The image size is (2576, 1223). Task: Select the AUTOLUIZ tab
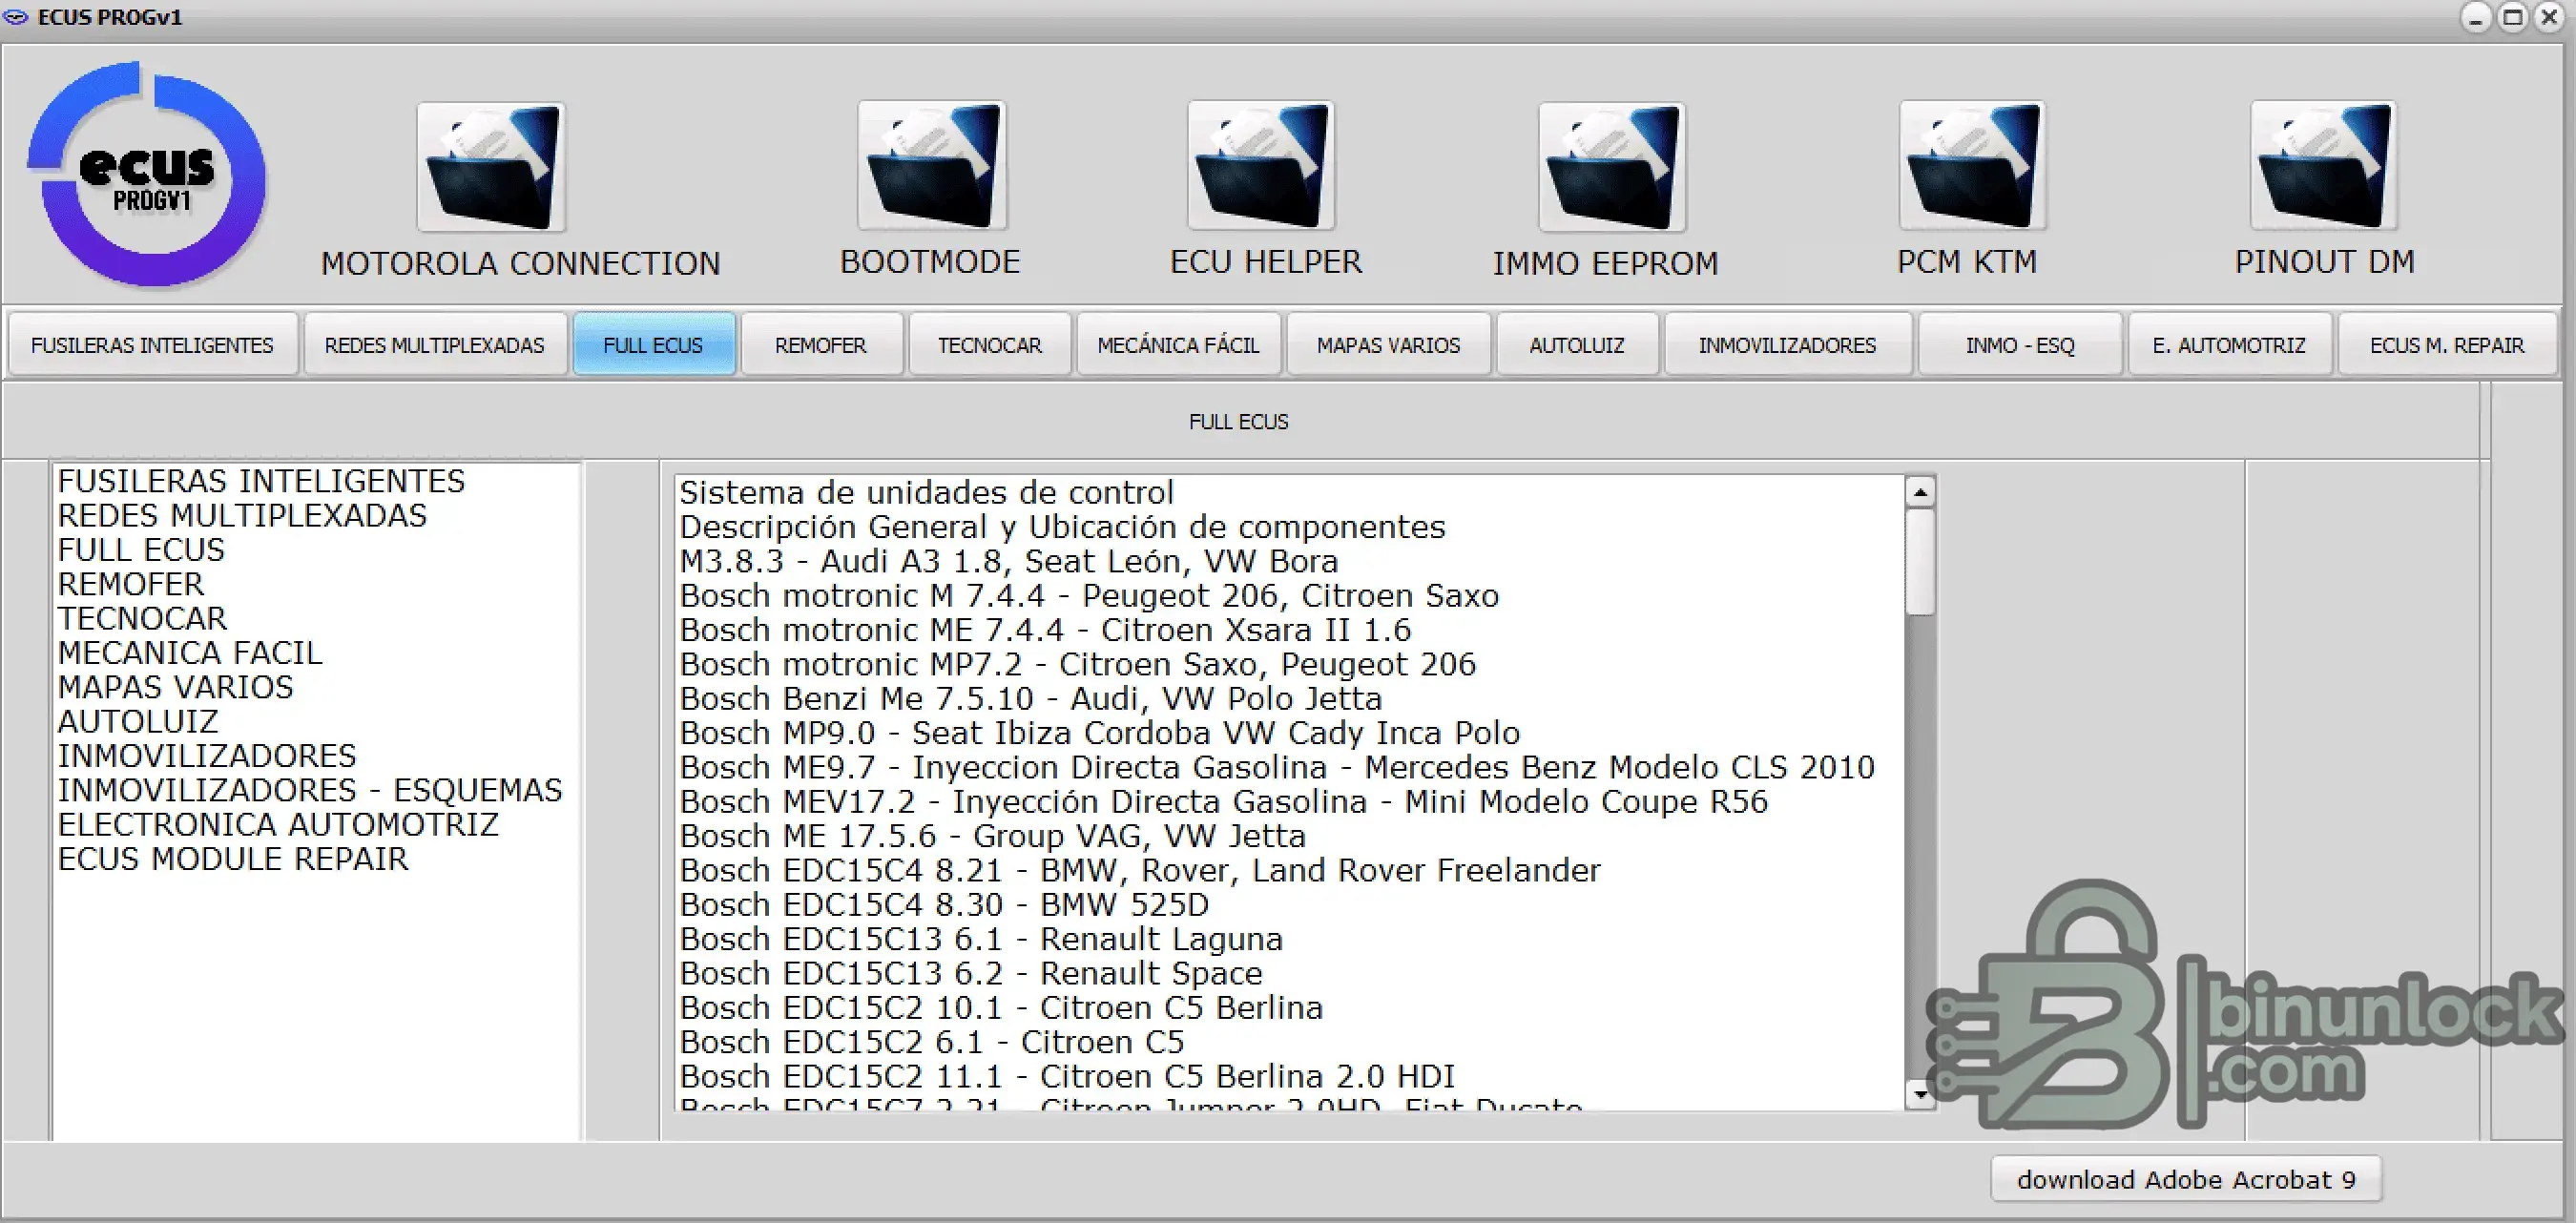coord(1577,345)
